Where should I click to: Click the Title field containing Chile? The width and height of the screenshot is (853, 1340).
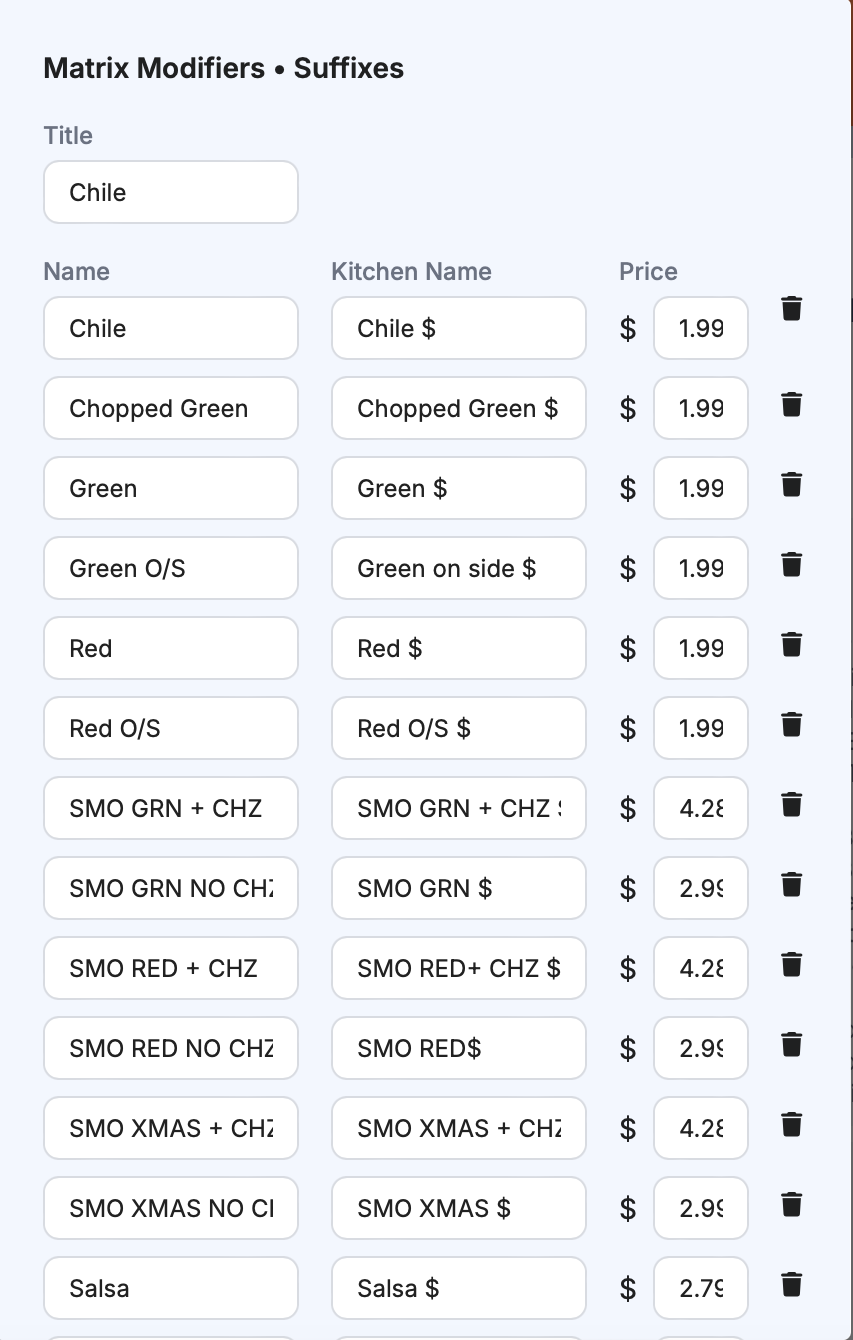pos(171,192)
